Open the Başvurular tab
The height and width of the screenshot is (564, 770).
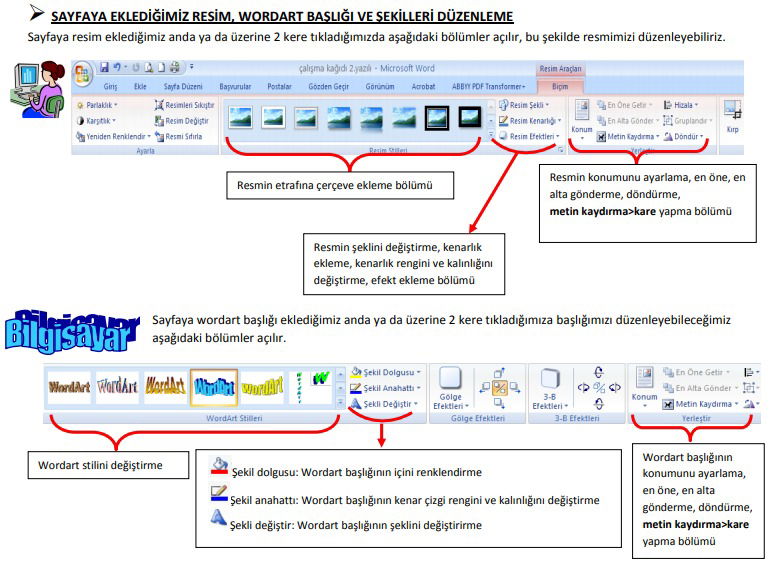point(235,87)
